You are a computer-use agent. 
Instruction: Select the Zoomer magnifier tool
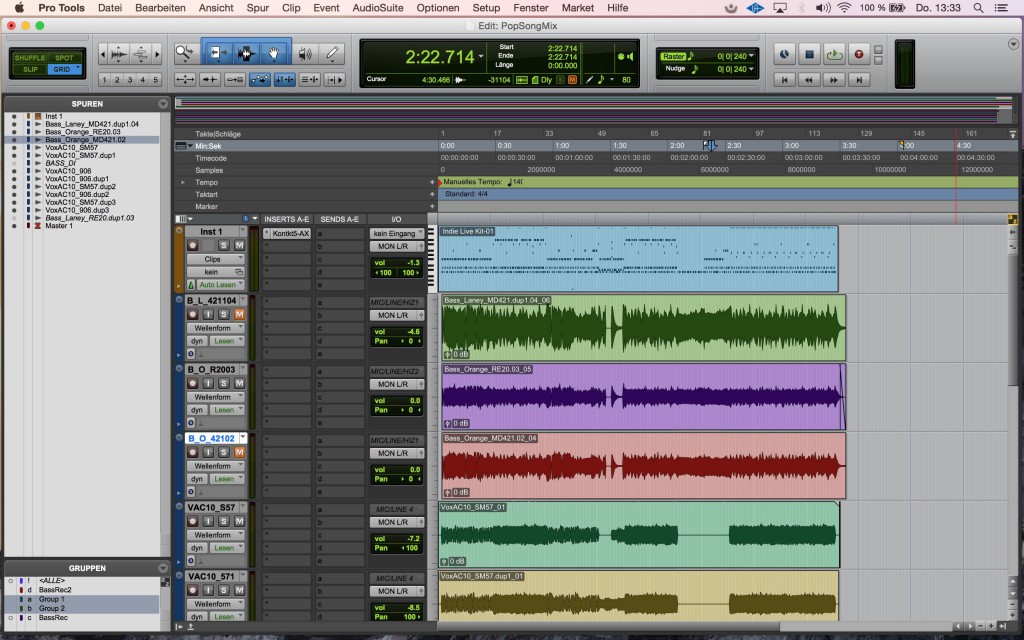[185, 54]
